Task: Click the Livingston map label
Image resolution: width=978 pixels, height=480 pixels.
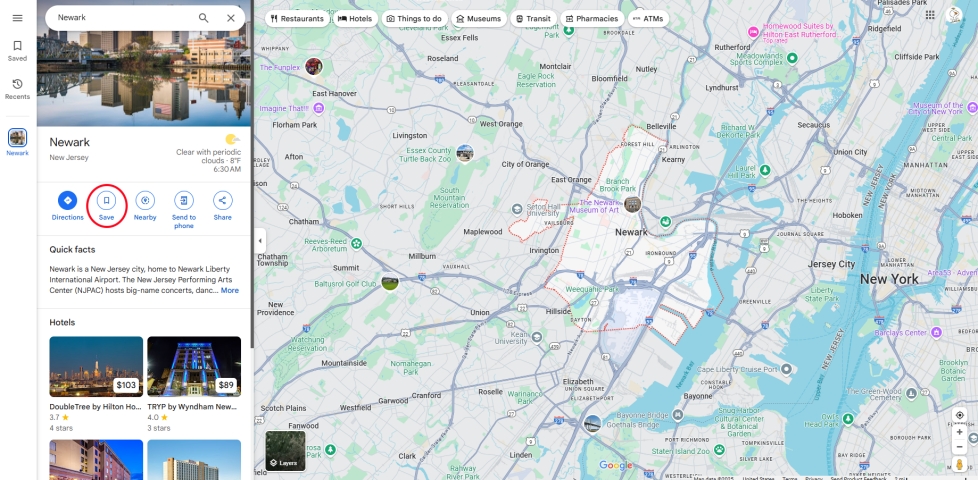Action: point(410,136)
